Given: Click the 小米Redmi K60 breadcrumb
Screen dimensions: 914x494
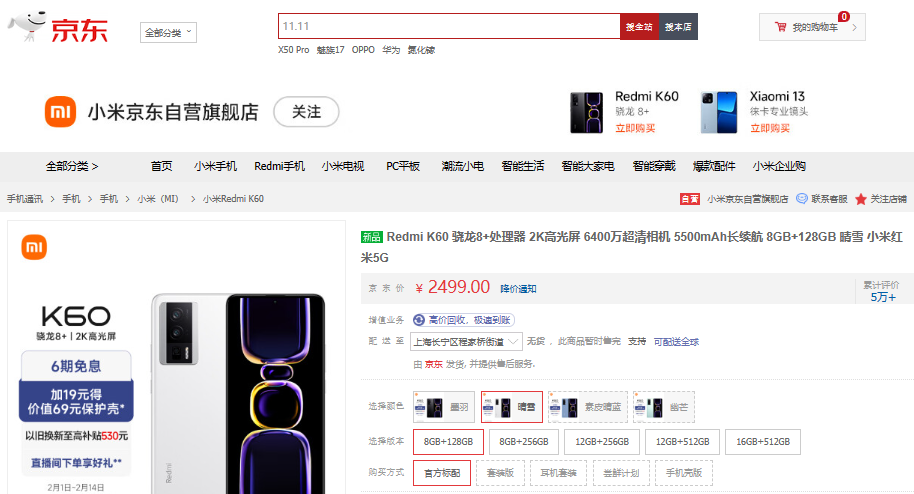Looking at the screenshot, I should coord(233,199).
